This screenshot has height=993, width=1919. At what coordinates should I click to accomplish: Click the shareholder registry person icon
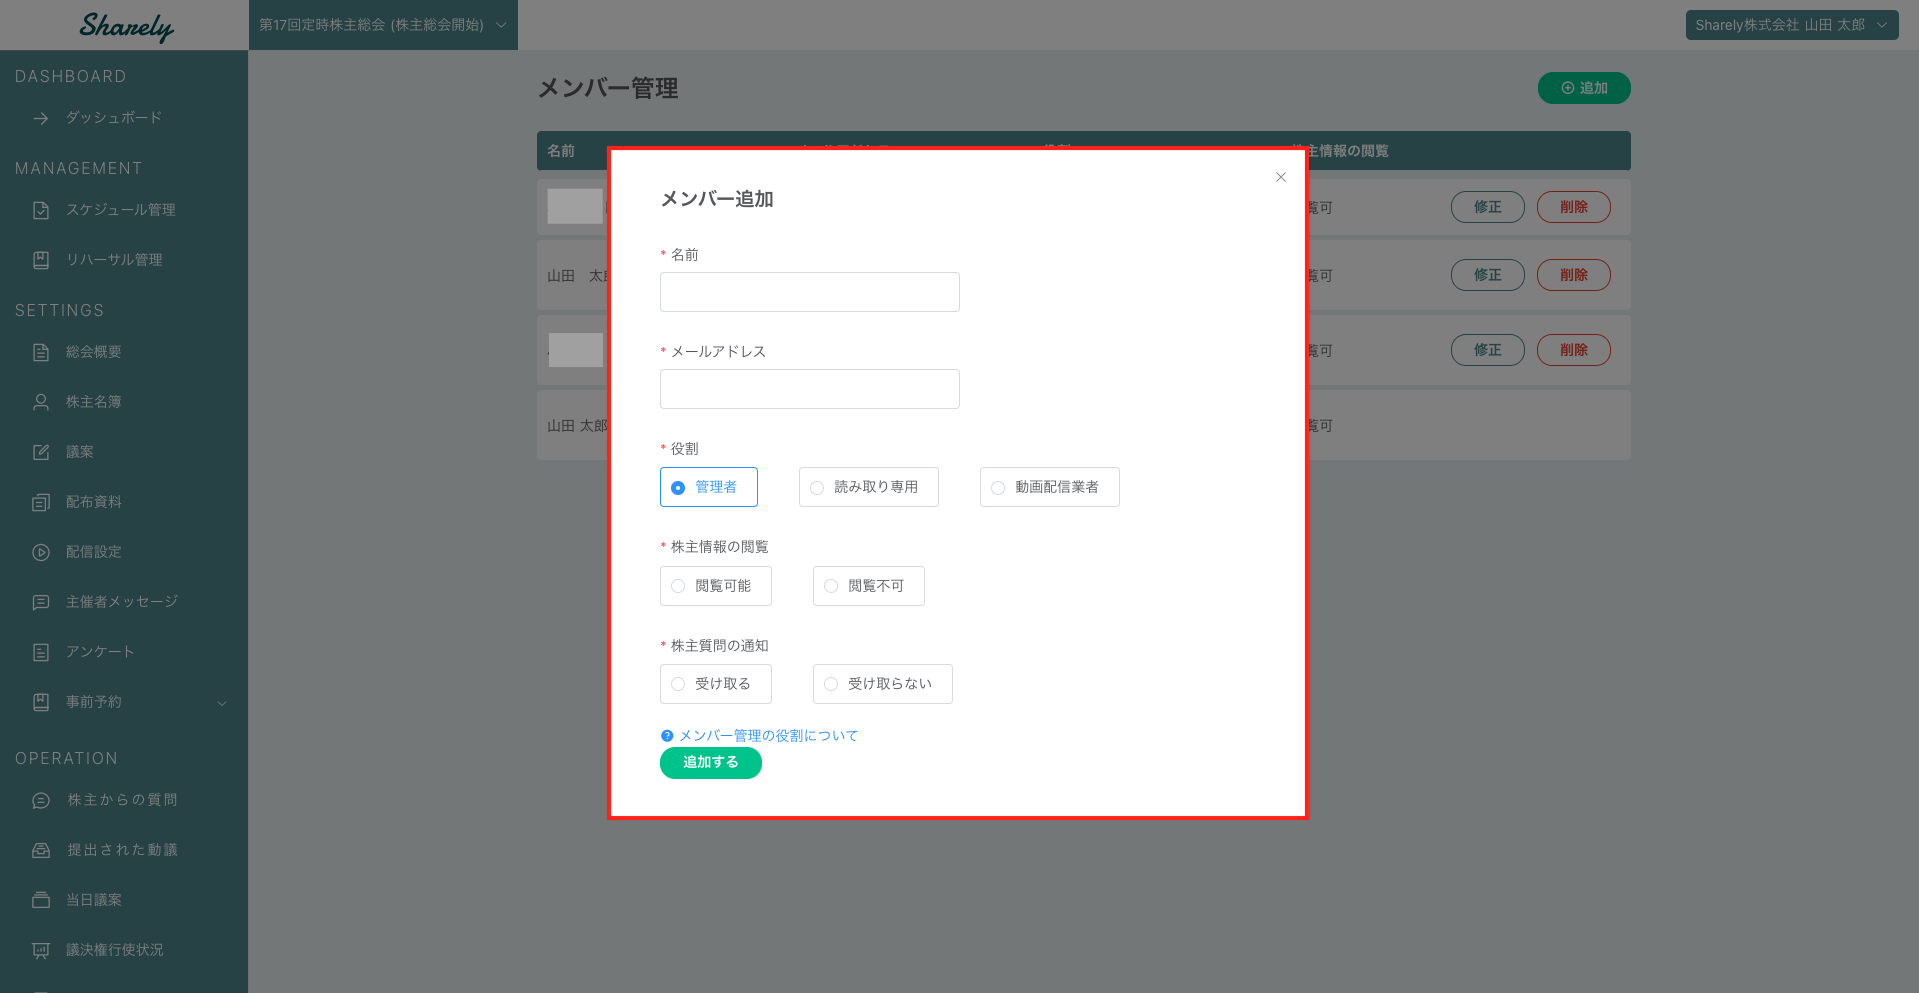[x=41, y=402]
